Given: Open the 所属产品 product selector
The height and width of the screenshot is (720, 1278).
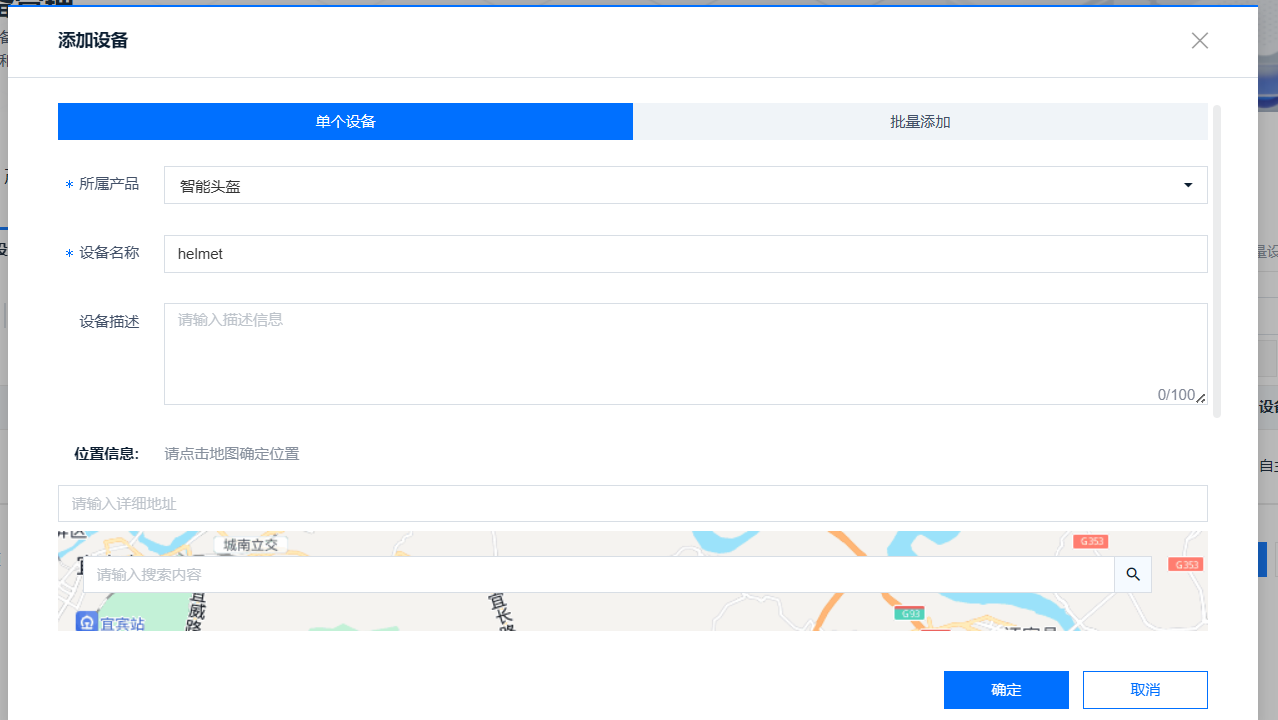Looking at the screenshot, I should click(x=684, y=185).
